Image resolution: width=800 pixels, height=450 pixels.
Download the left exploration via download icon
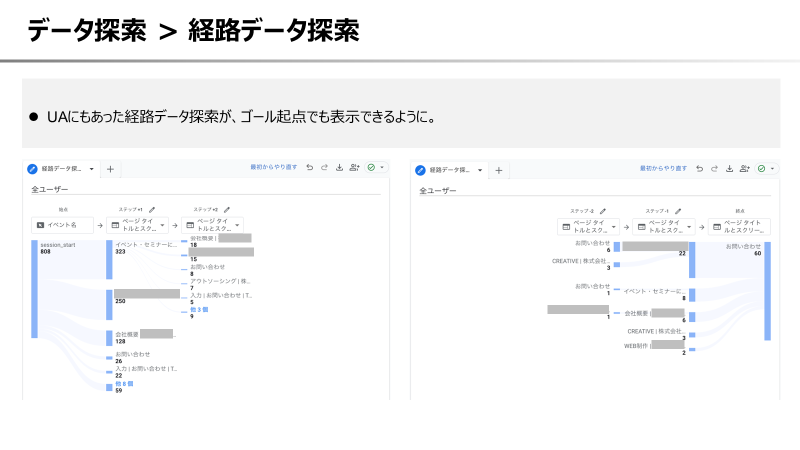pos(340,169)
